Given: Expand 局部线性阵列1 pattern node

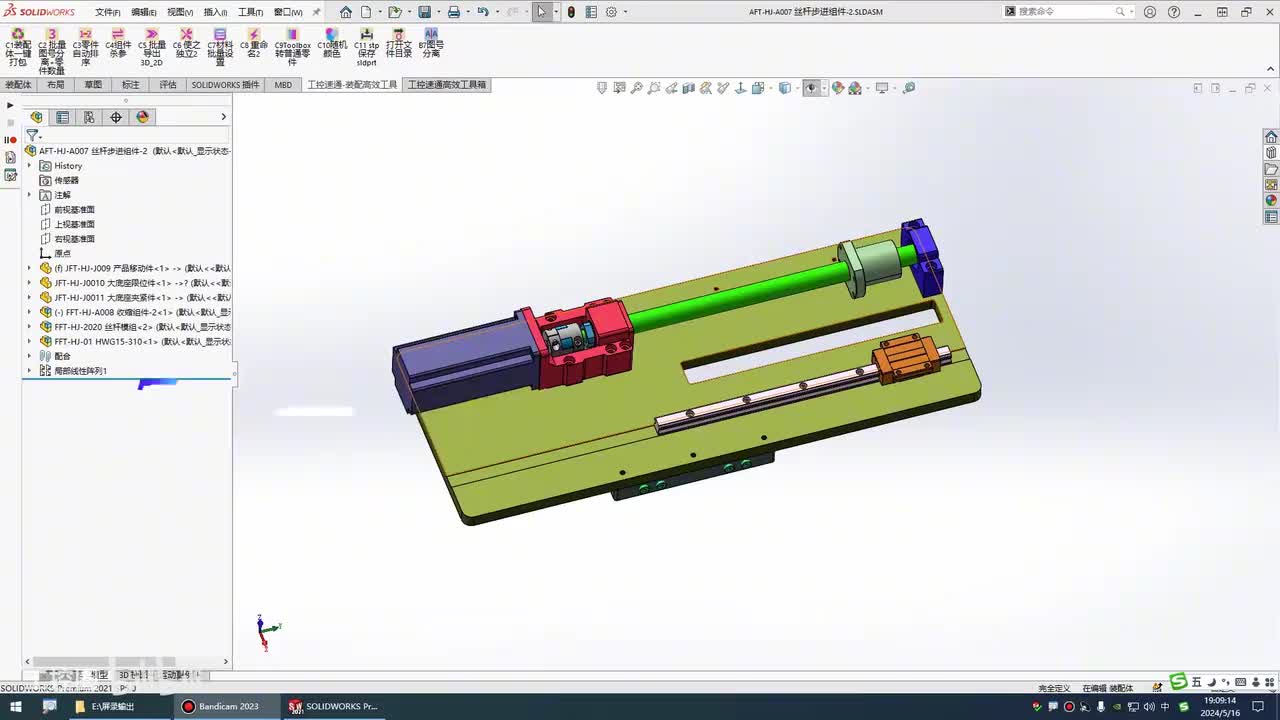Looking at the screenshot, I should point(29,371).
